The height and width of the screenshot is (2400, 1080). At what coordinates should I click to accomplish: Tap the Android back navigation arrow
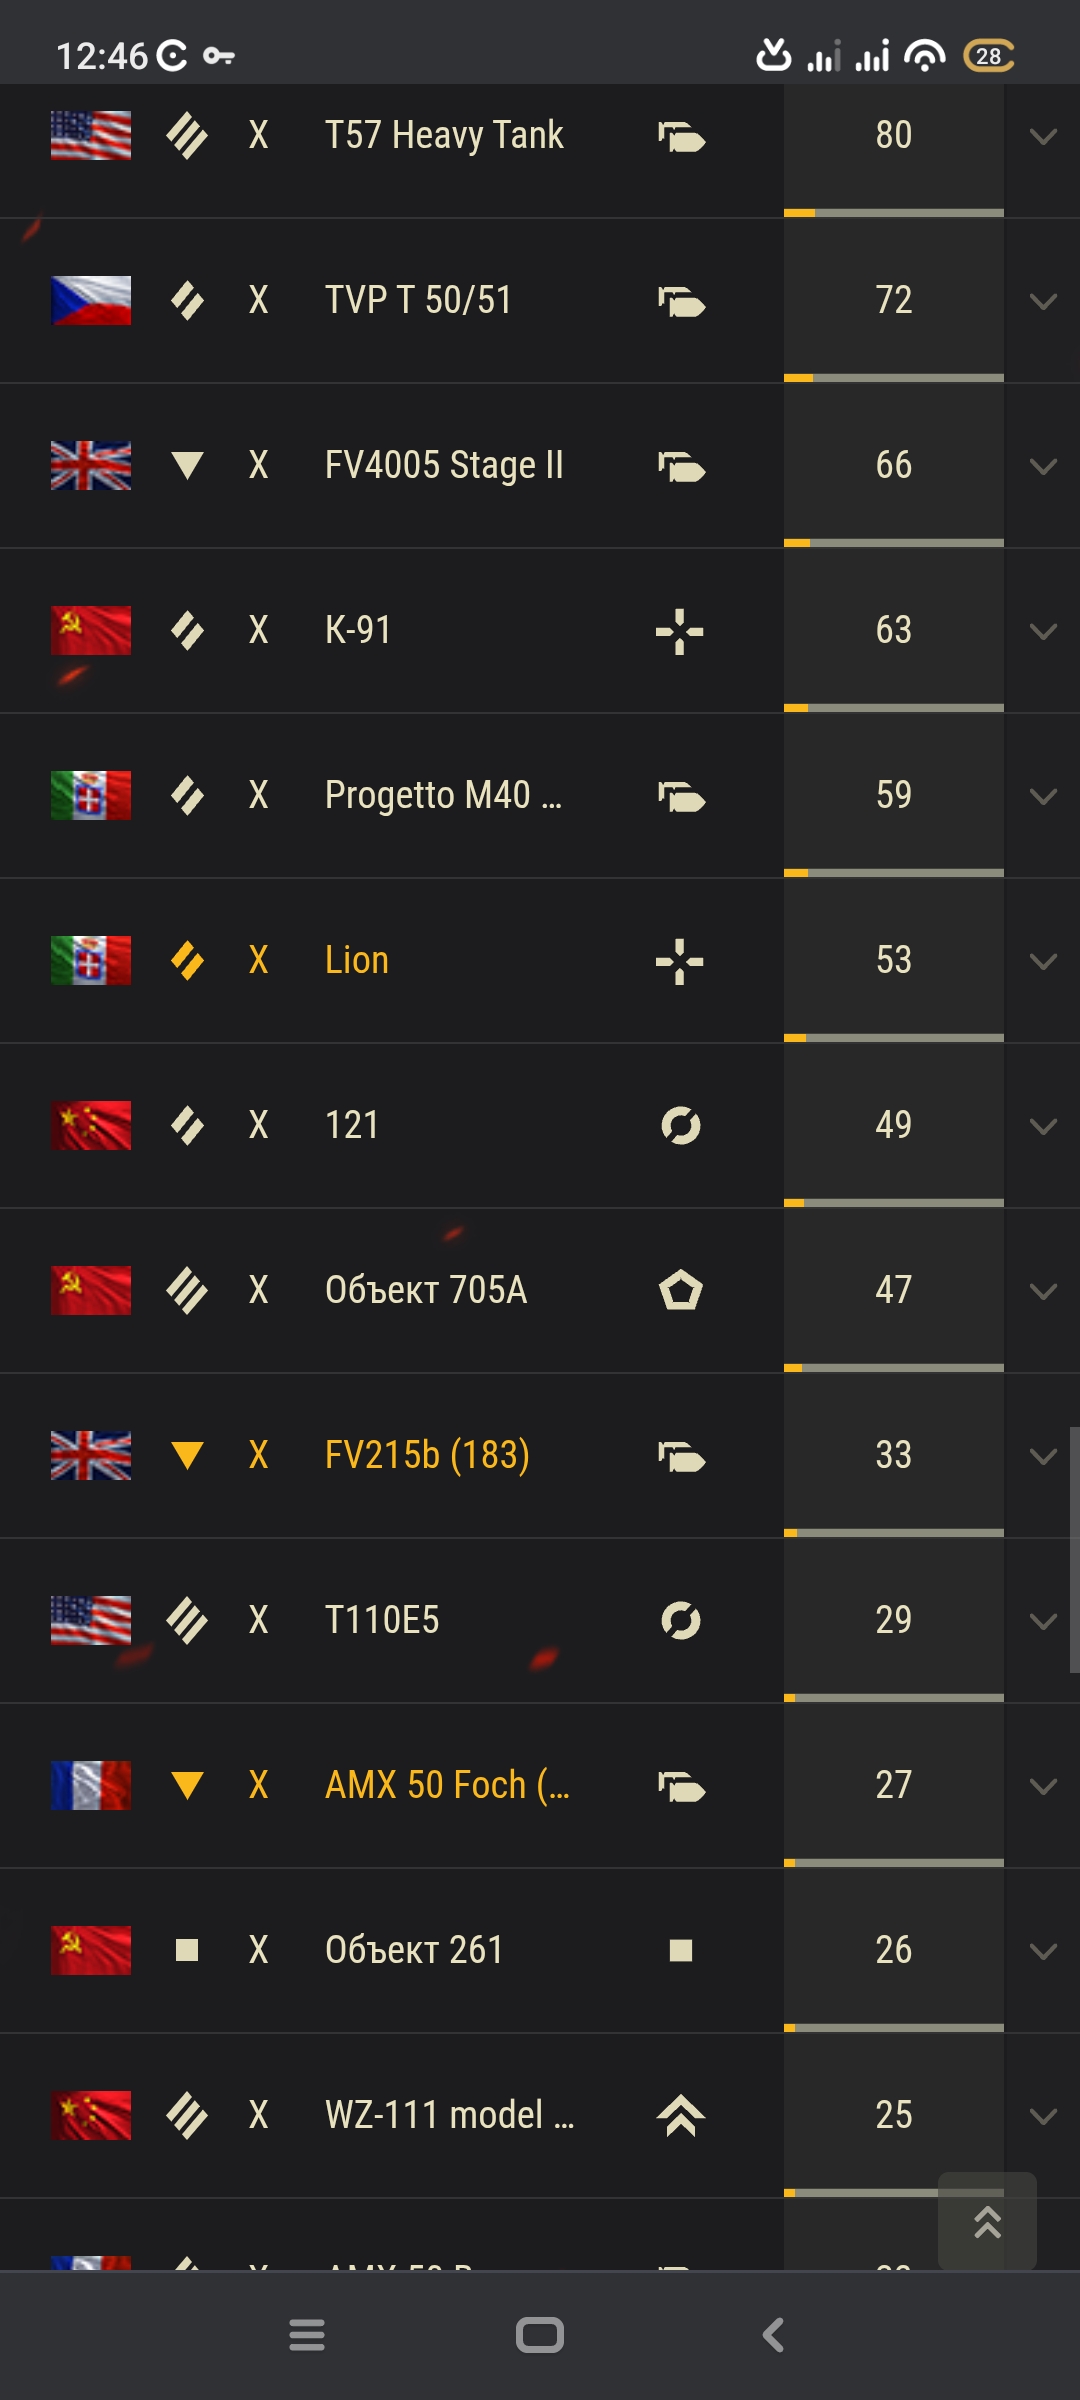pos(773,2335)
